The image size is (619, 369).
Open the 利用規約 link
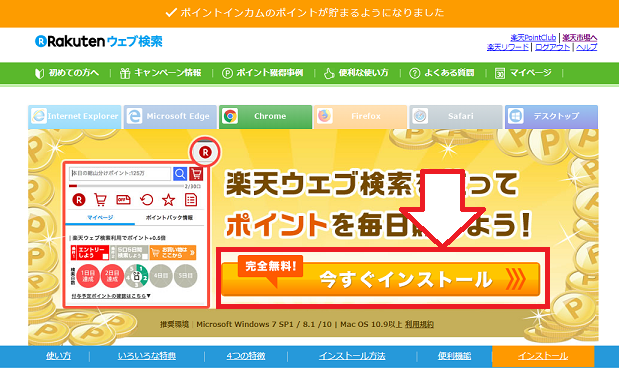tap(419, 325)
